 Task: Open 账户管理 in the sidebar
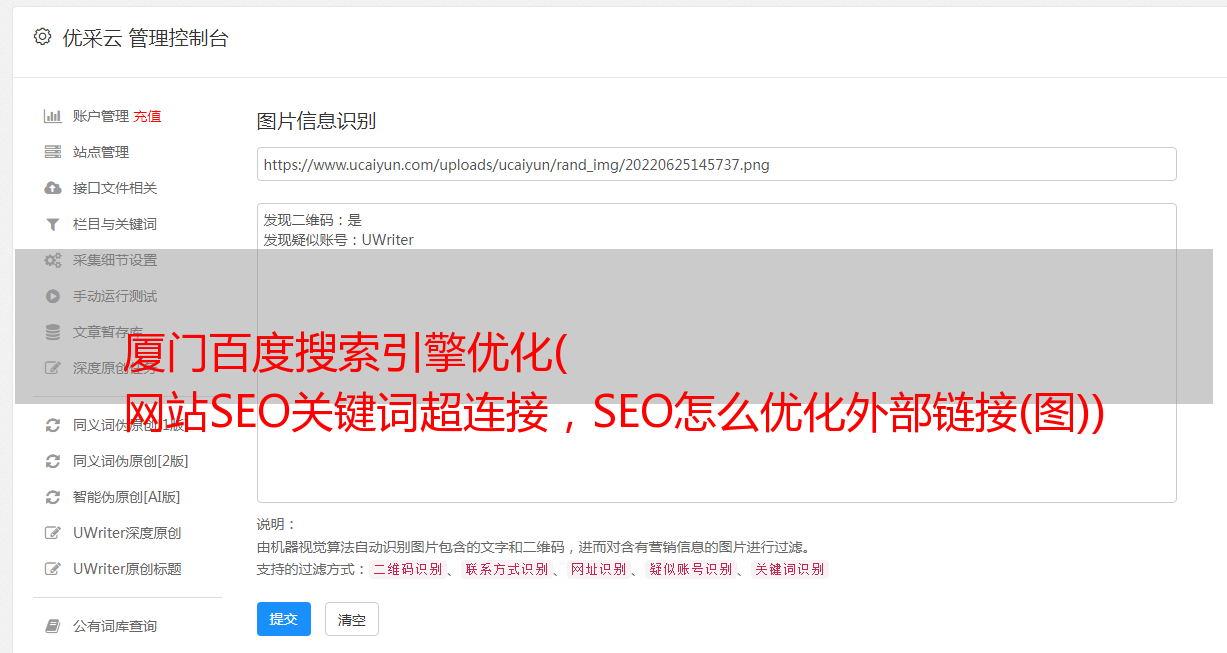[x=100, y=116]
